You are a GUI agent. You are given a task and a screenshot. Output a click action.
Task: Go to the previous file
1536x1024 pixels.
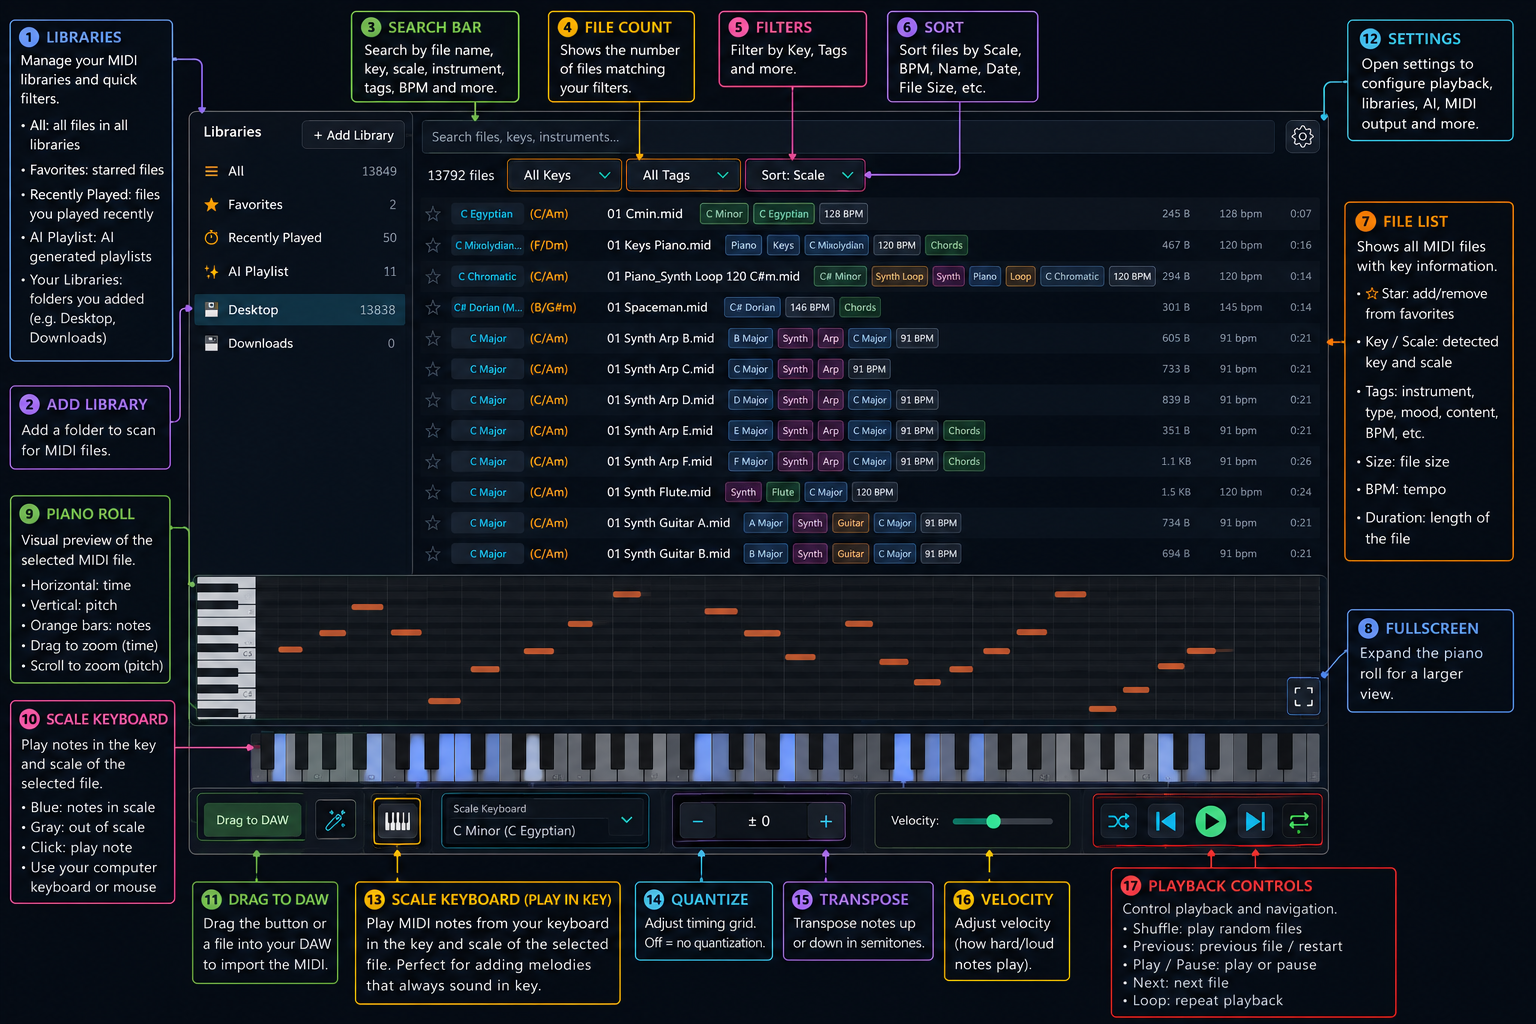[x=1165, y=821]
